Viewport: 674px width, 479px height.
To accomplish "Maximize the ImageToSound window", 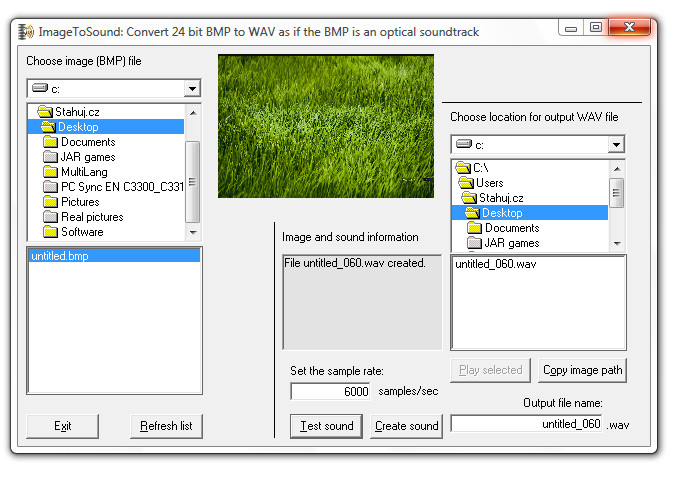I will (x=596, y=28).
